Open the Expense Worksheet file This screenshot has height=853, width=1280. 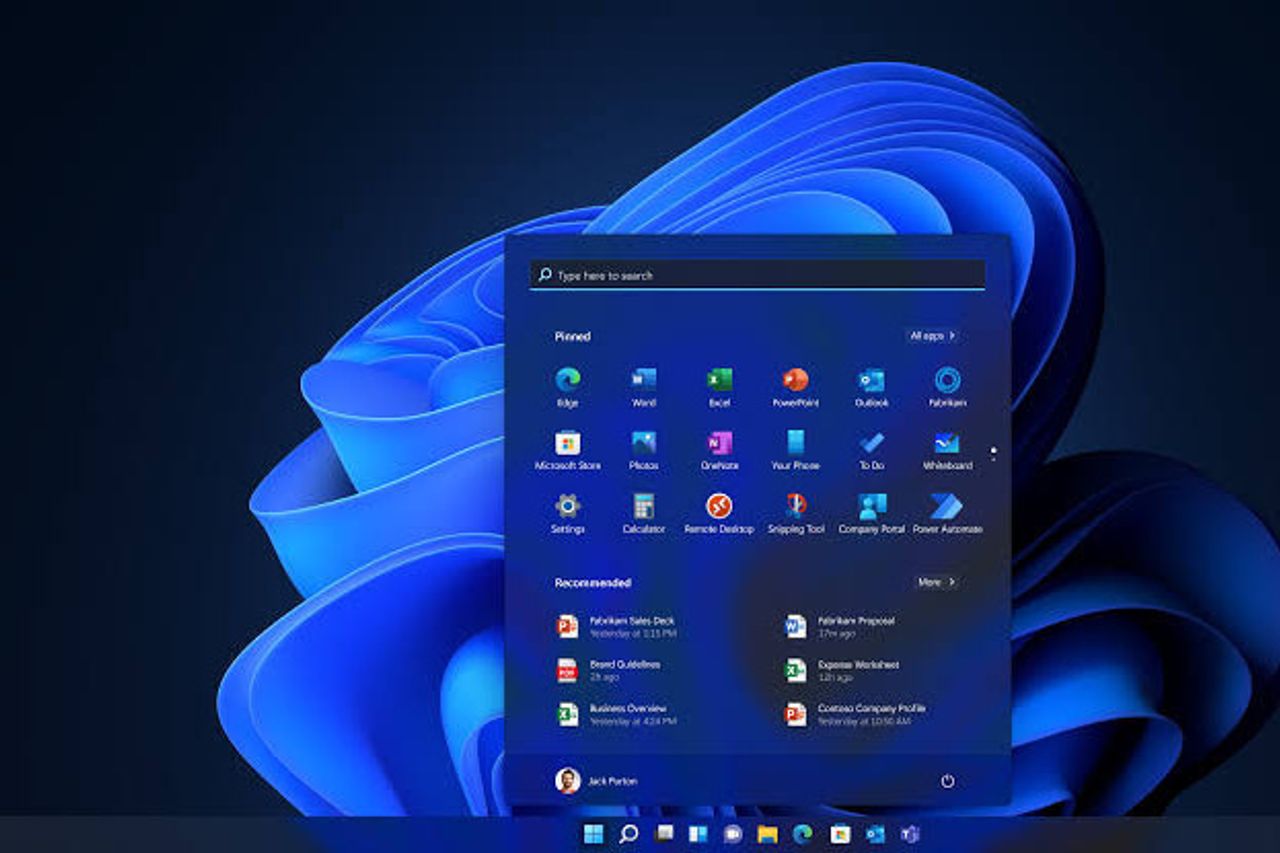click(843, 670)
